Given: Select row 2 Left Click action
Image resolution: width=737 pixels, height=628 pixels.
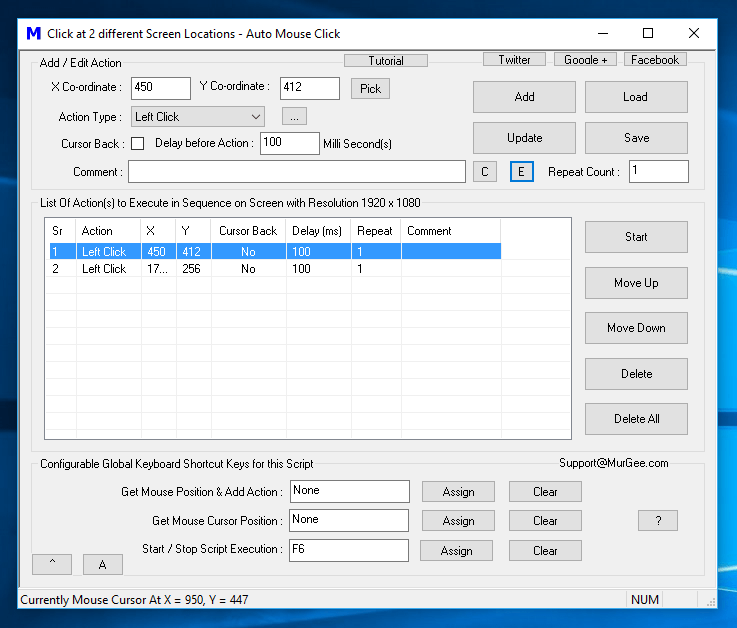Looking at the screenshot, I should click(275, 269).
